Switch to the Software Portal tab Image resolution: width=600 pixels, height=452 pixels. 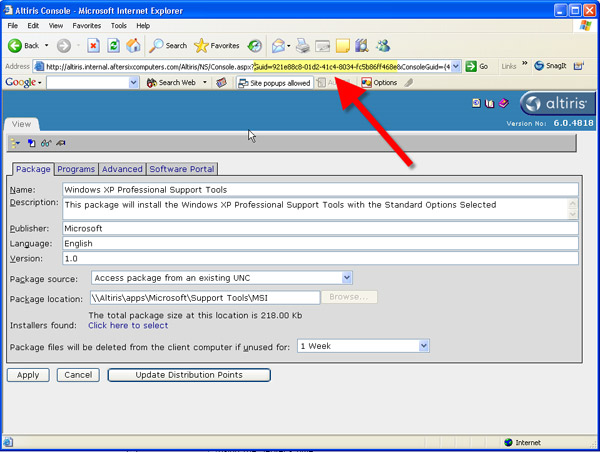tap(182, 169)
